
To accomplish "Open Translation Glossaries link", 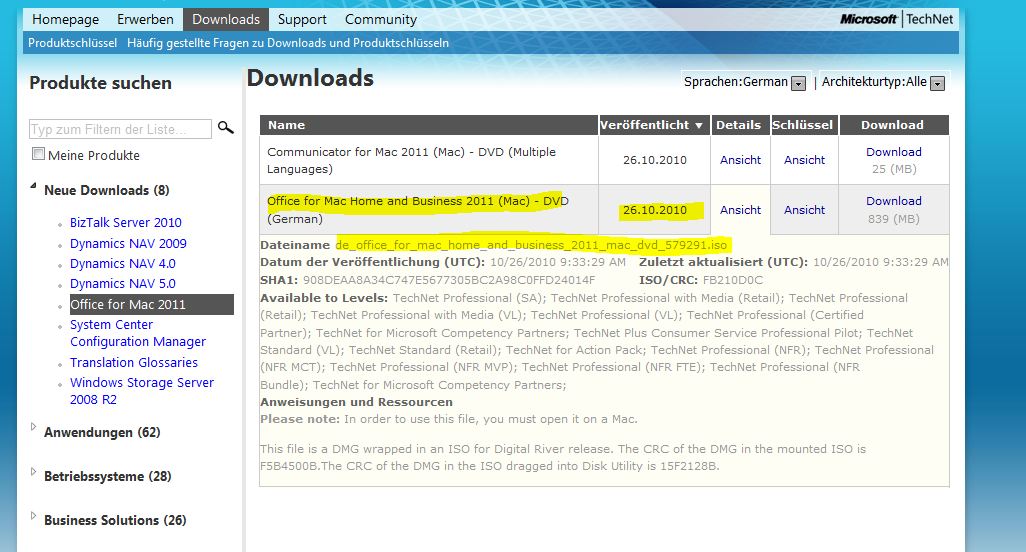I will point(133,362).
